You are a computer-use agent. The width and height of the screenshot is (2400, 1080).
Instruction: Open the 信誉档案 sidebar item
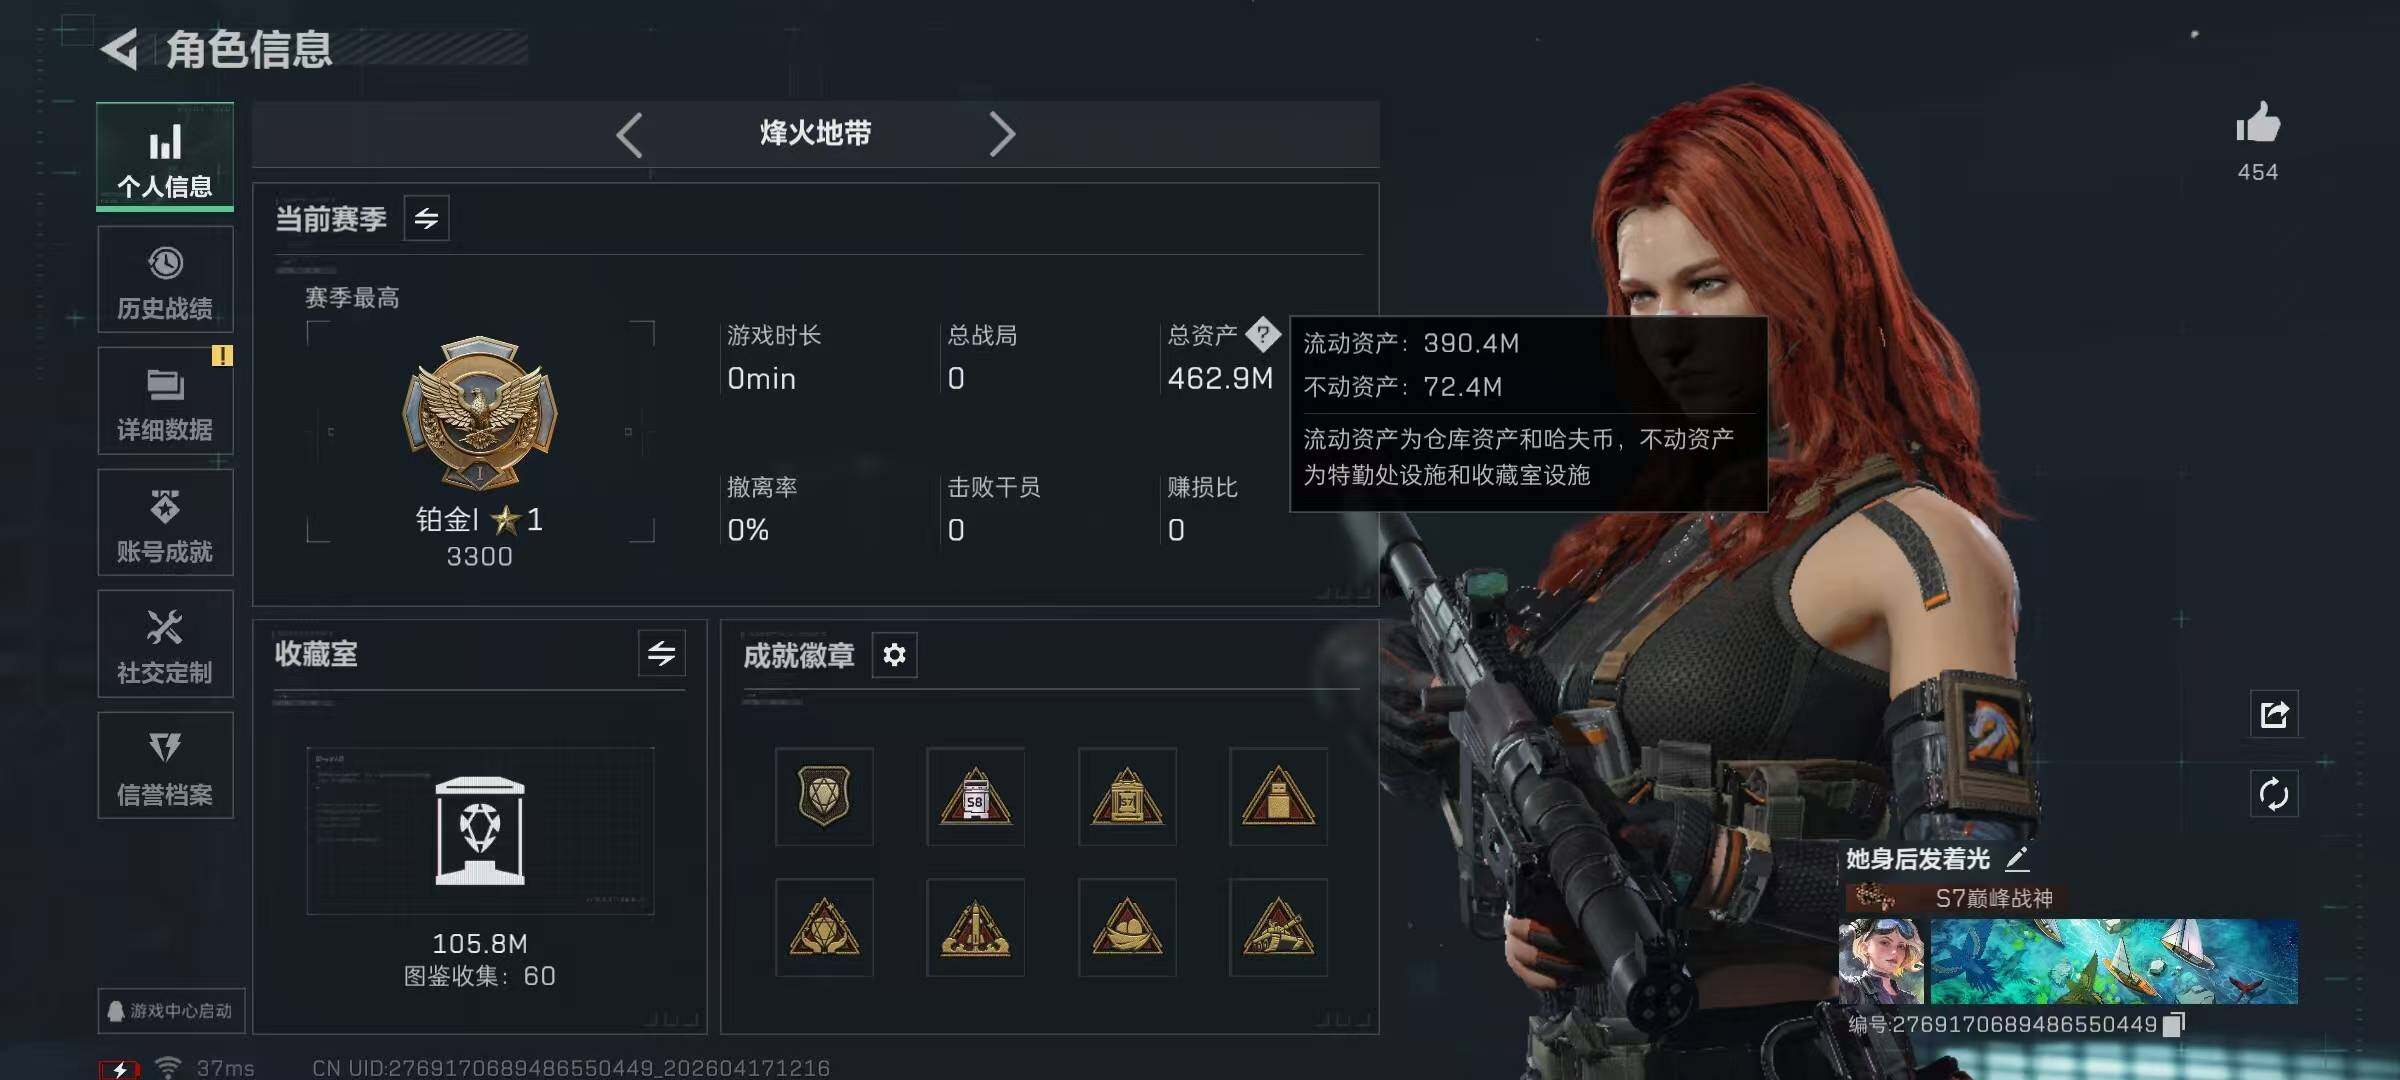click(165, 766)
